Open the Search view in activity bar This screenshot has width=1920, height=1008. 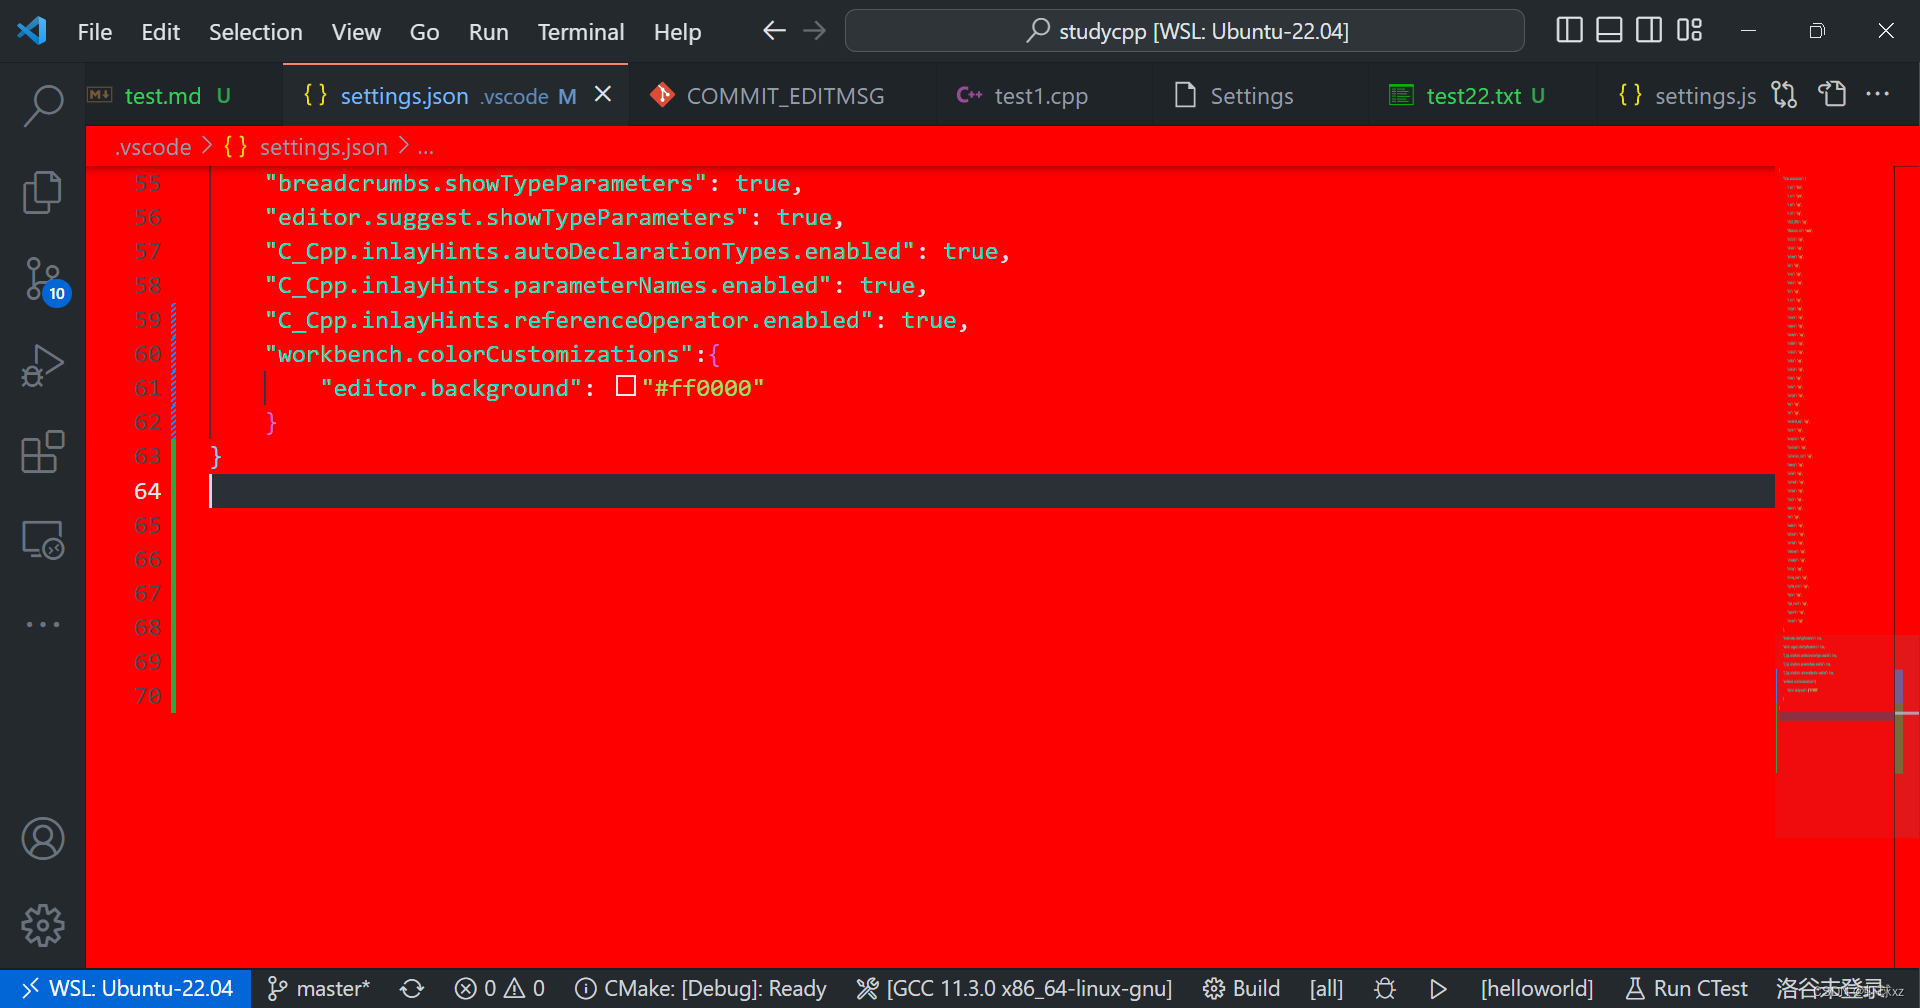[x=43, y=106]
